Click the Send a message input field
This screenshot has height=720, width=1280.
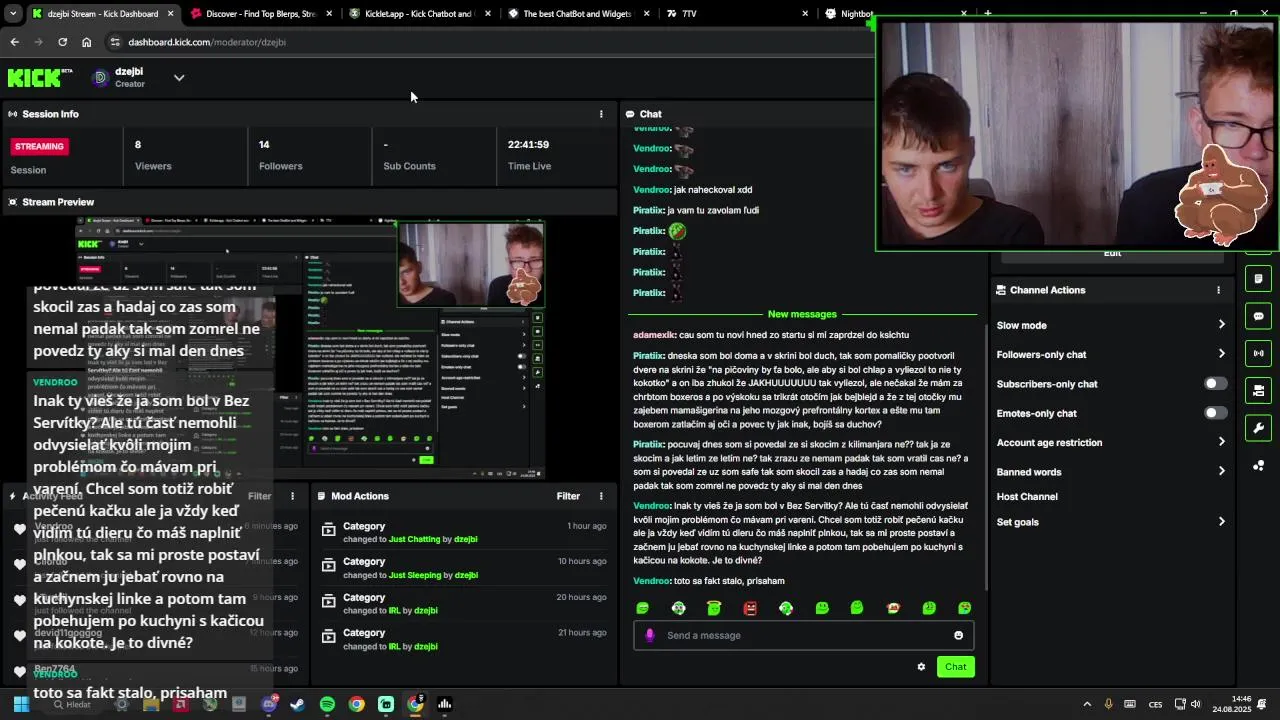point(803,635)
